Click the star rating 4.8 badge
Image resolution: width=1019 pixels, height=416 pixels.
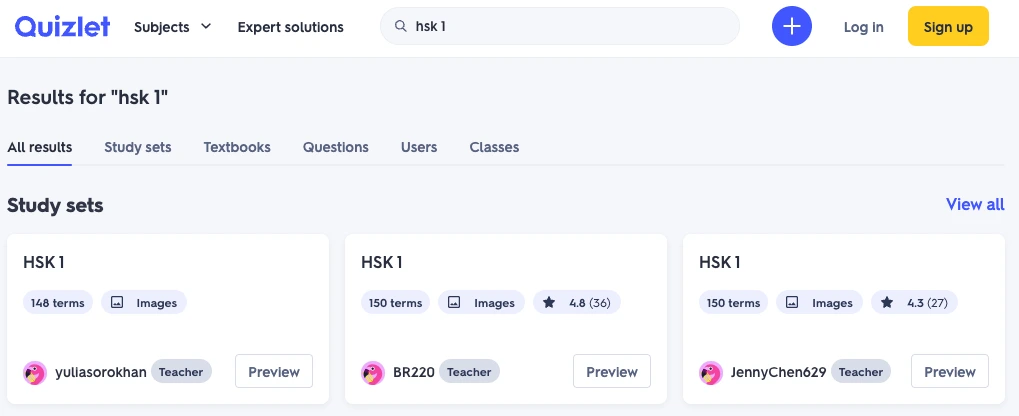(x=577, y=302)
